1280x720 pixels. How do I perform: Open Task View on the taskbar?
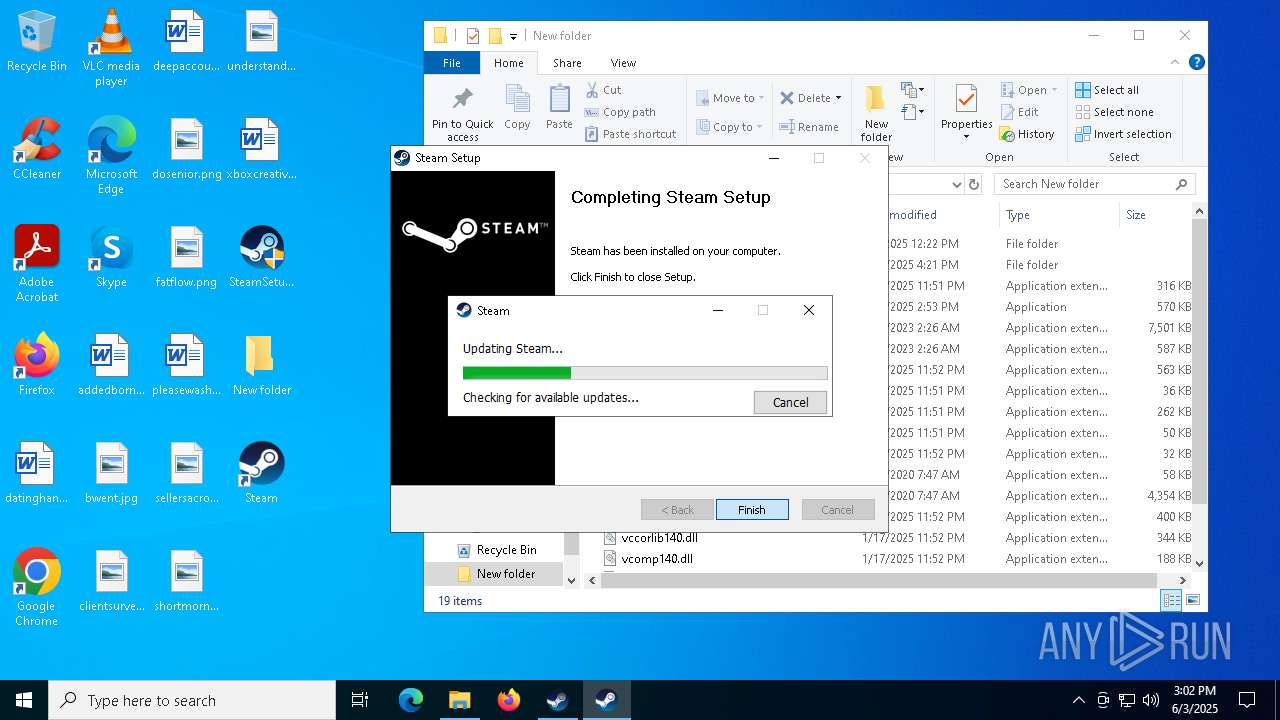coord(360,700)
